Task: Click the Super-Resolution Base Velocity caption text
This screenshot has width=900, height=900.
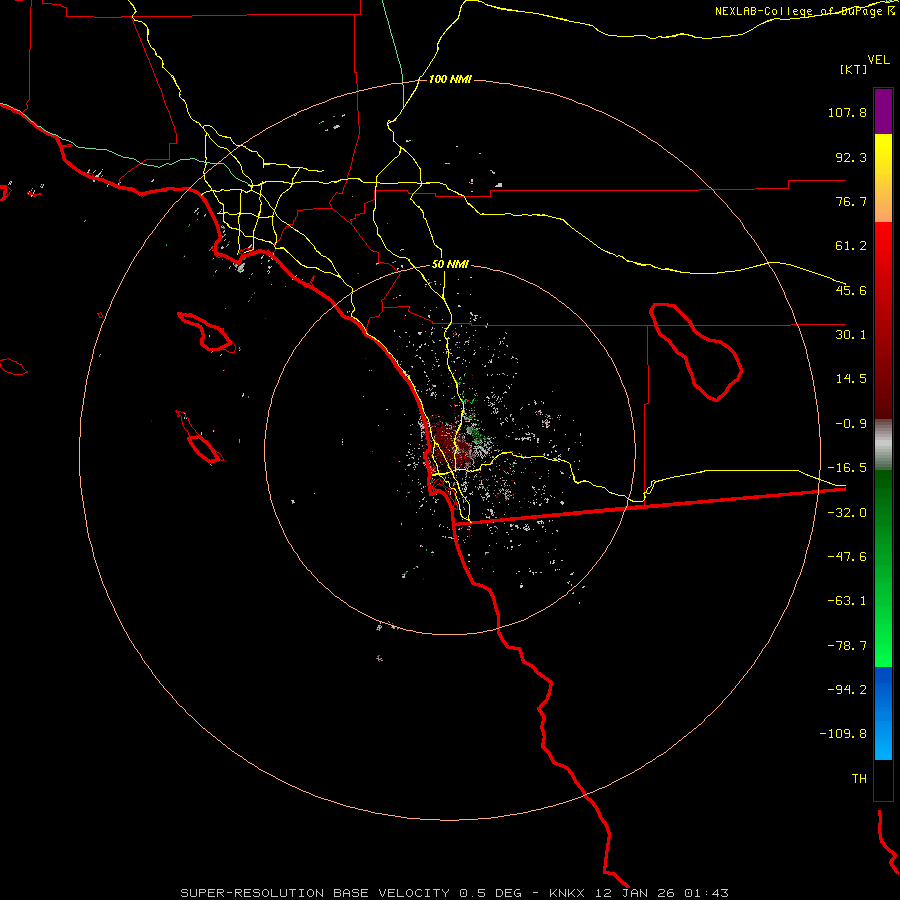Action: pyautogui.click(x=351, y=893)
